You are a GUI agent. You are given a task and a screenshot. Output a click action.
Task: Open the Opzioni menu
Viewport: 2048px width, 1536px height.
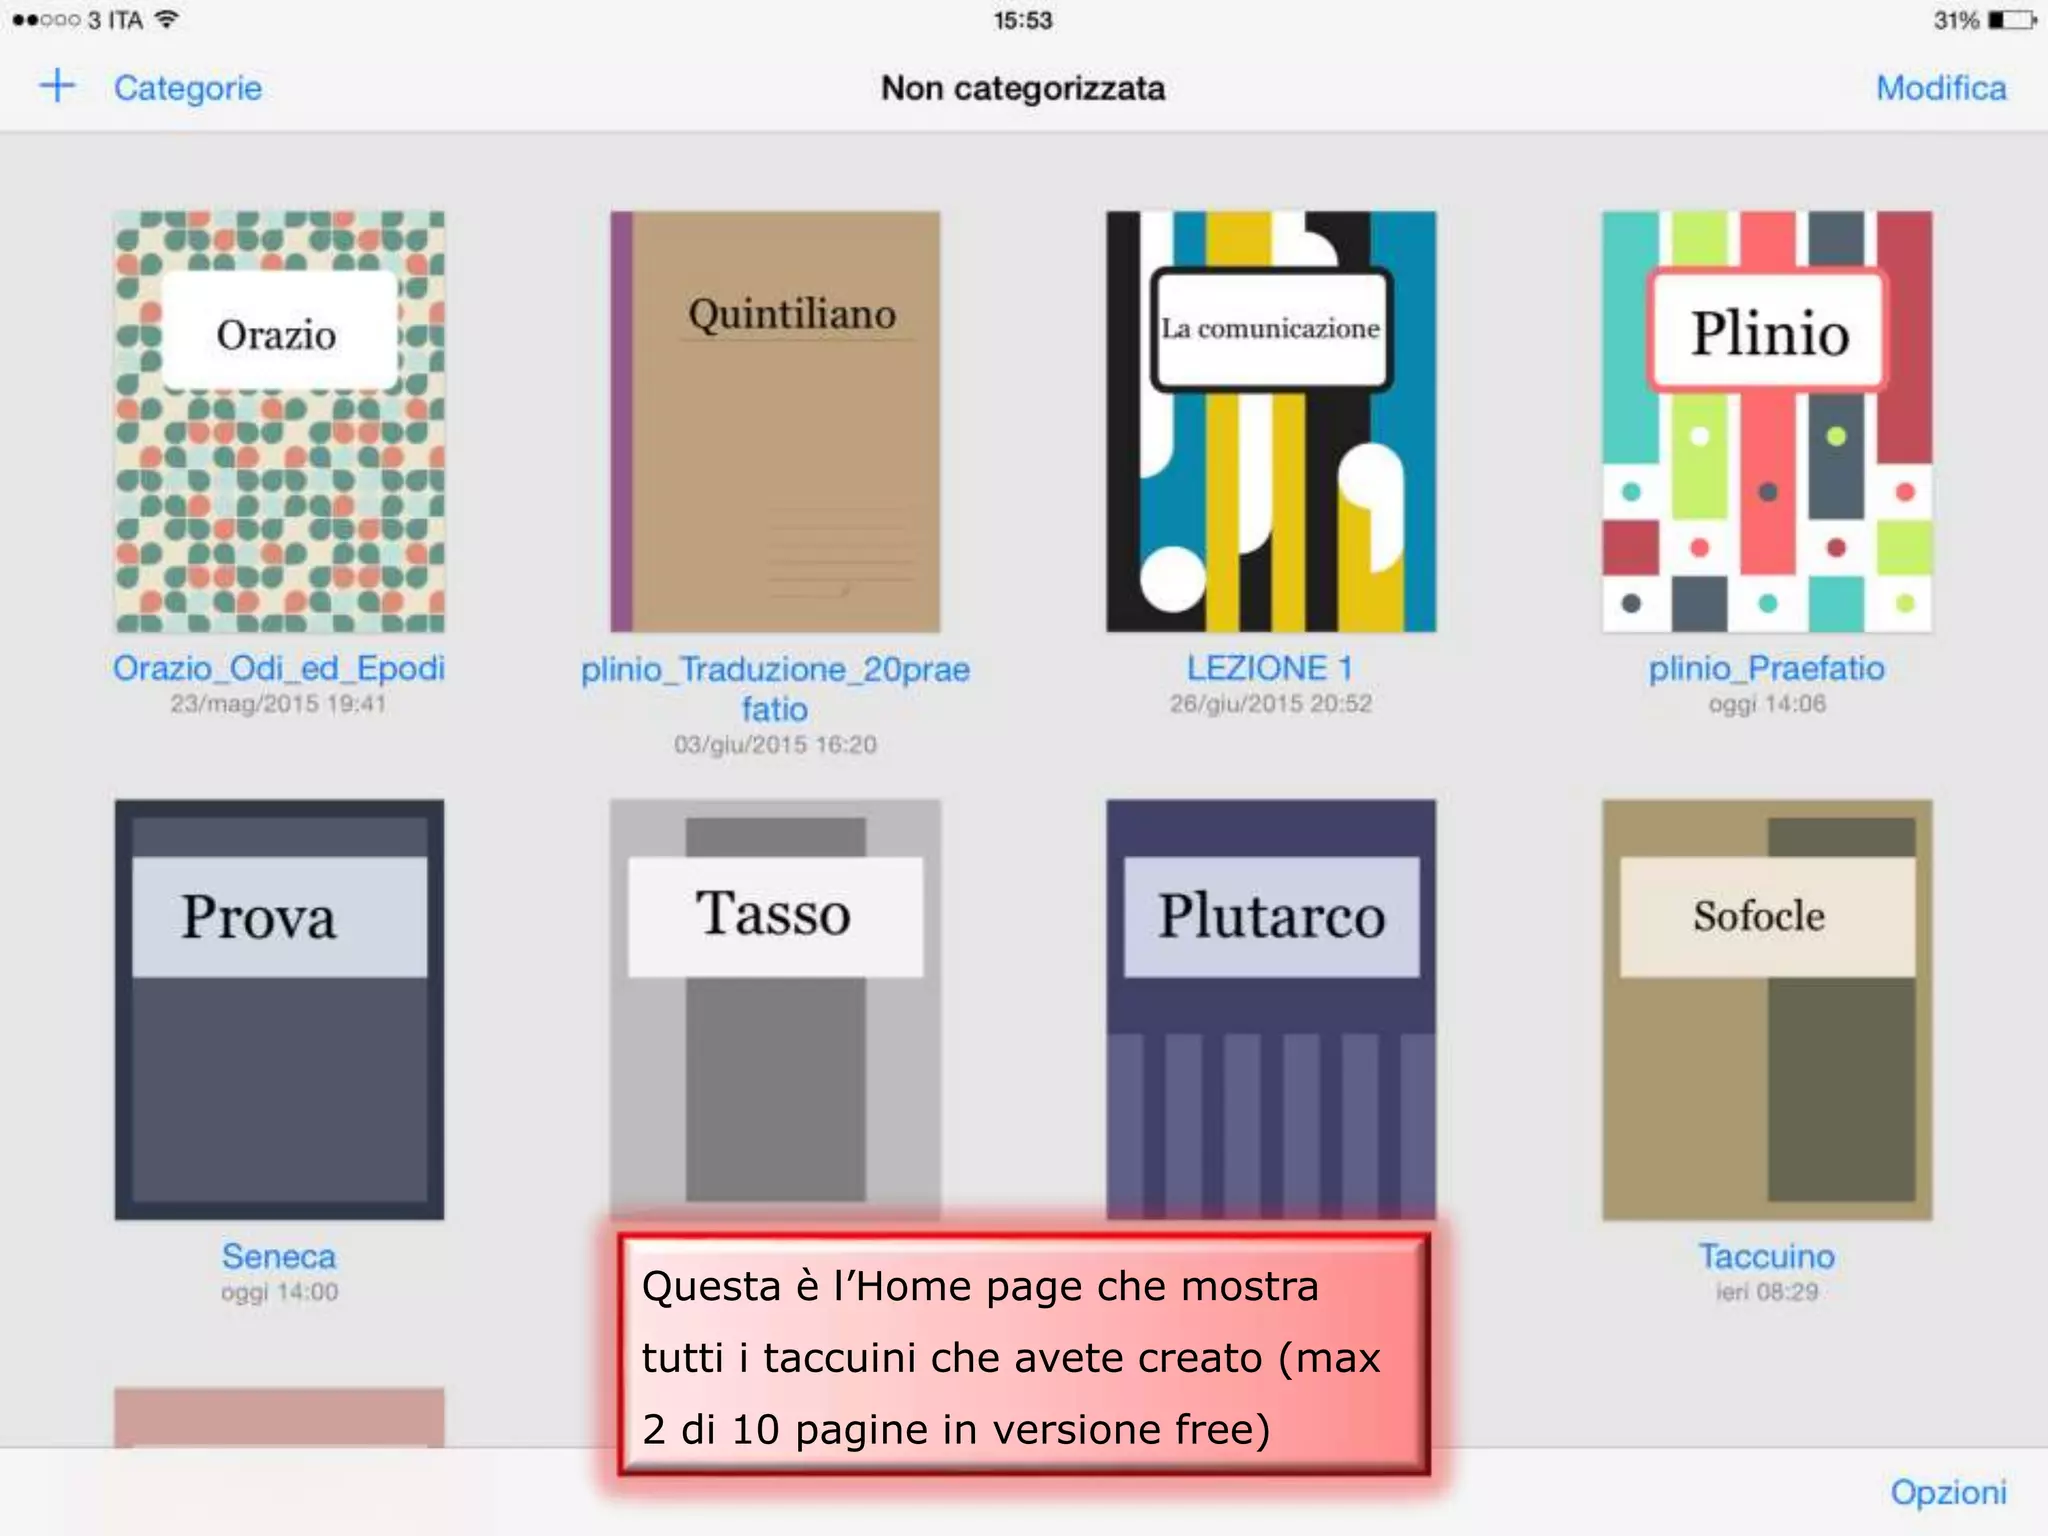point(1947,1492)
